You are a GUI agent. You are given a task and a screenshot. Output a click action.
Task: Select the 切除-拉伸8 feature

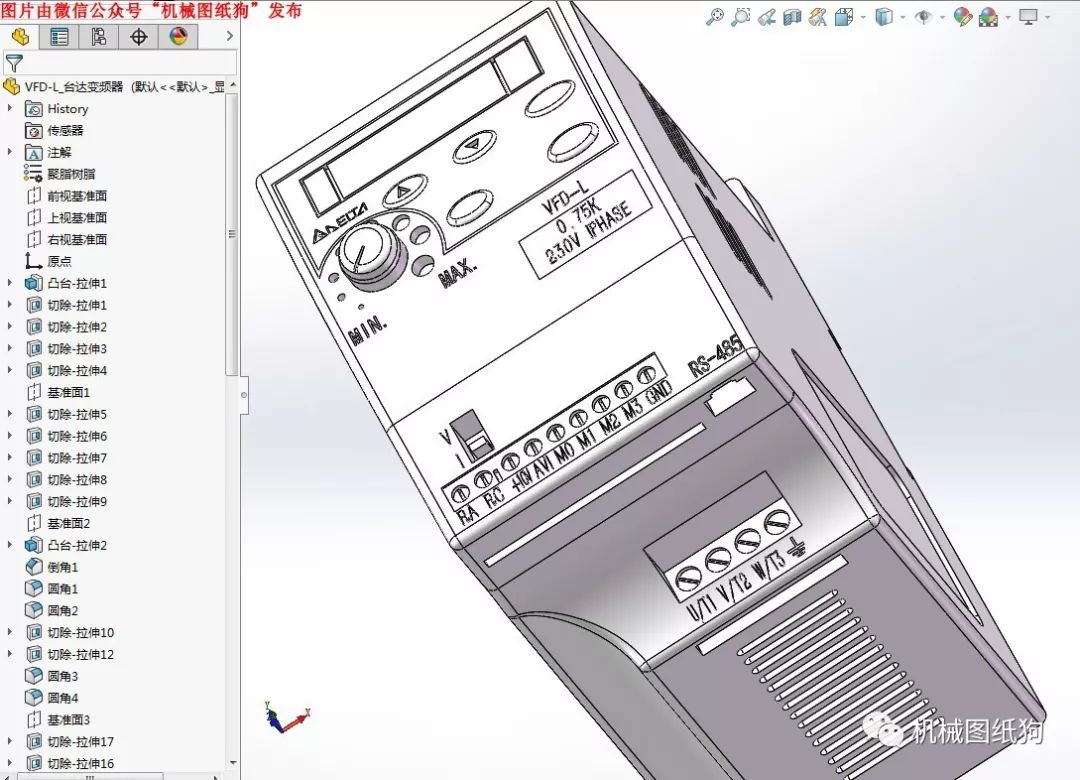click(66, 480)
